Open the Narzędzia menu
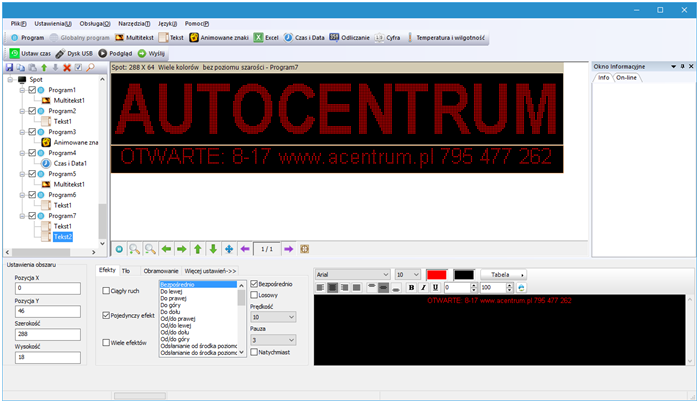 pos(134,24)
